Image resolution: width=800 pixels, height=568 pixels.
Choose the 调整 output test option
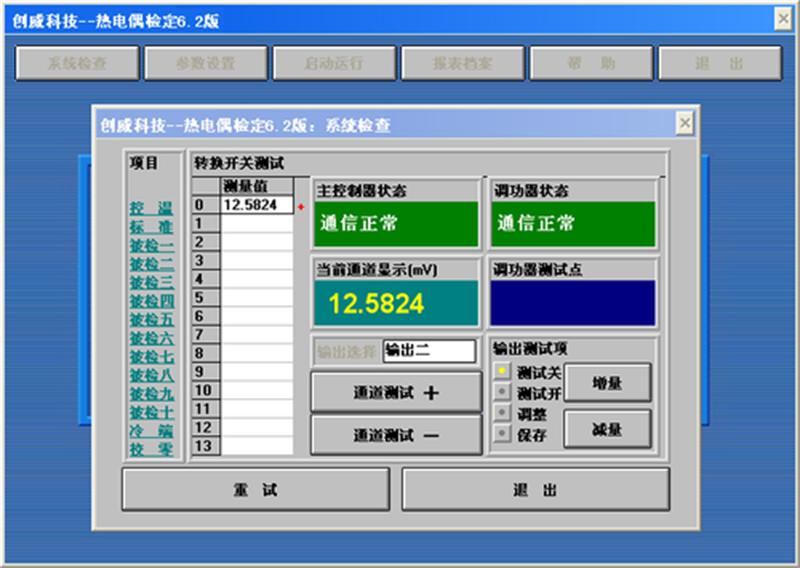[504, 412]
